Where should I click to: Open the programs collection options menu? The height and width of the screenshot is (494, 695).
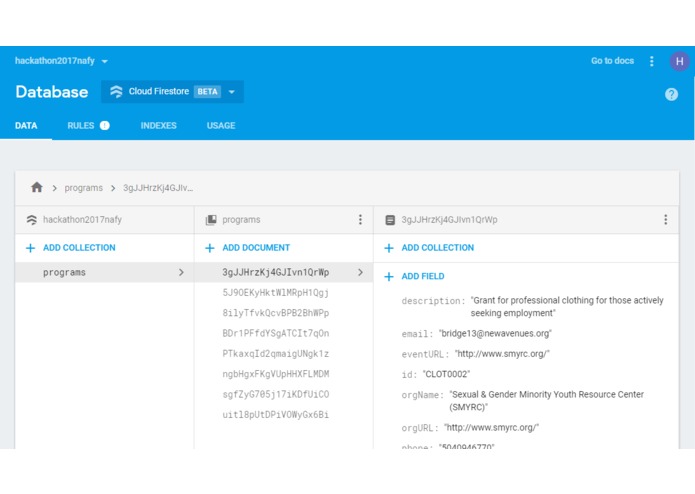(360, 220)
